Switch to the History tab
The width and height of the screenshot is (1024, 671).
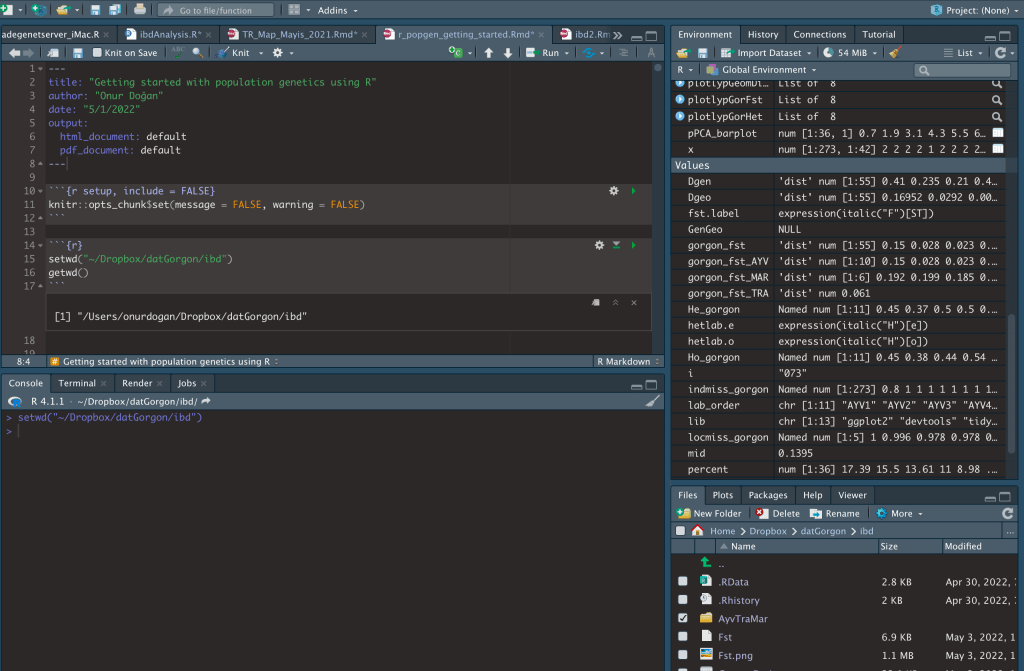[763, 34]
